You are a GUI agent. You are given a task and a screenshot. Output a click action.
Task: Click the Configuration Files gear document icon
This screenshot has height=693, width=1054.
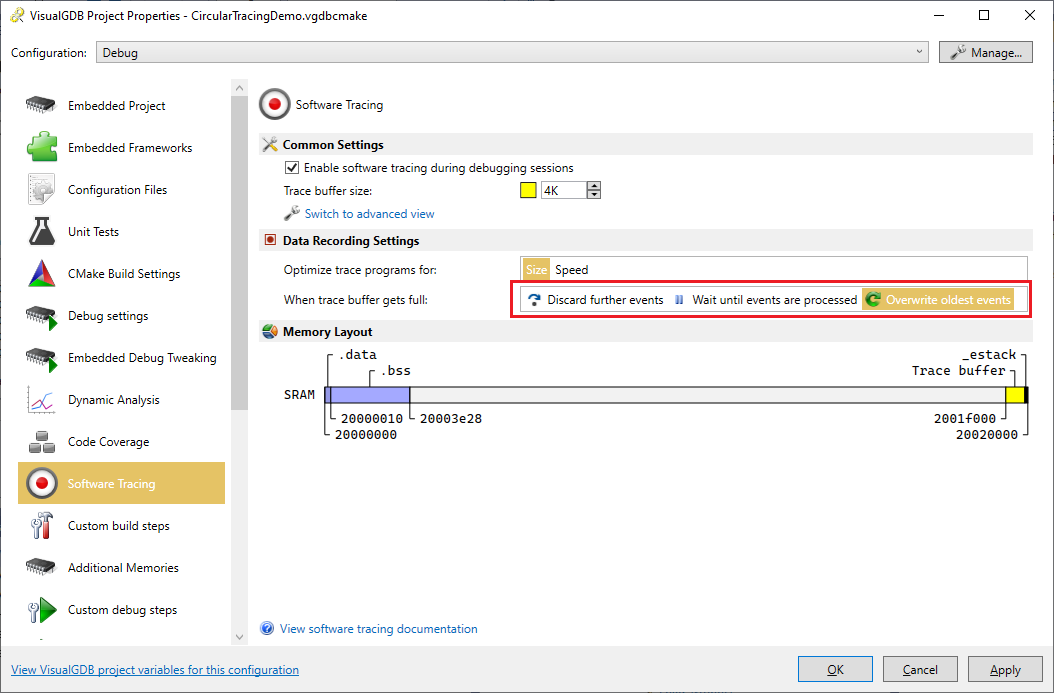point(41,190)
